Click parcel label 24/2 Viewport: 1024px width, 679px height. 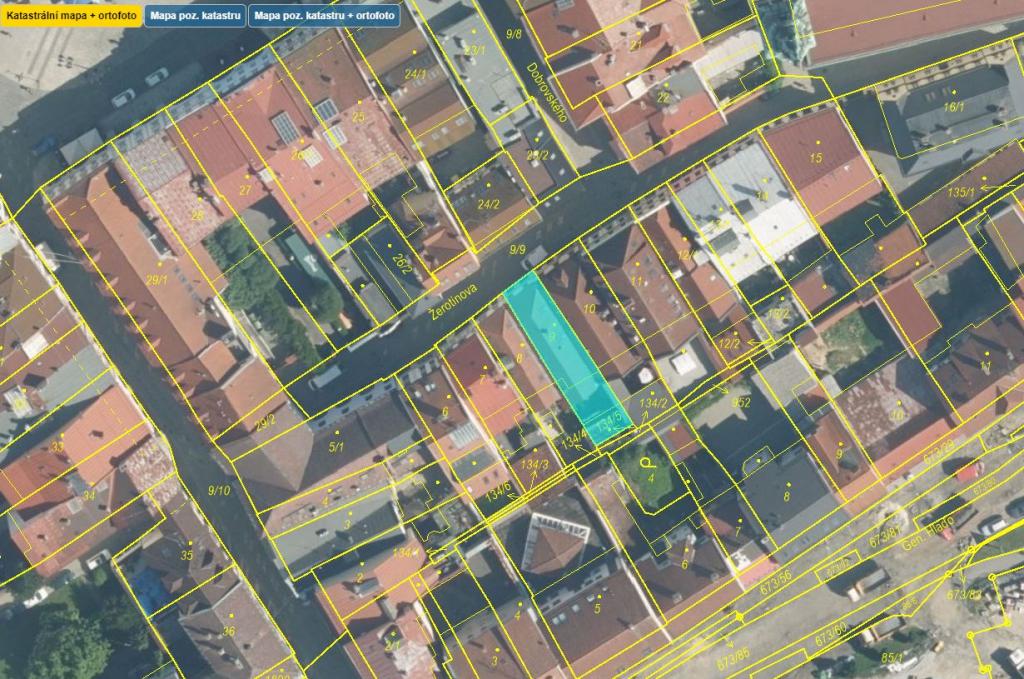tap(488, 204)
